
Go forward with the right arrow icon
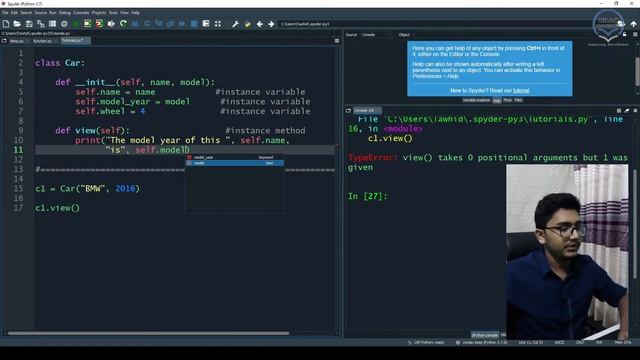pos(271,24)
